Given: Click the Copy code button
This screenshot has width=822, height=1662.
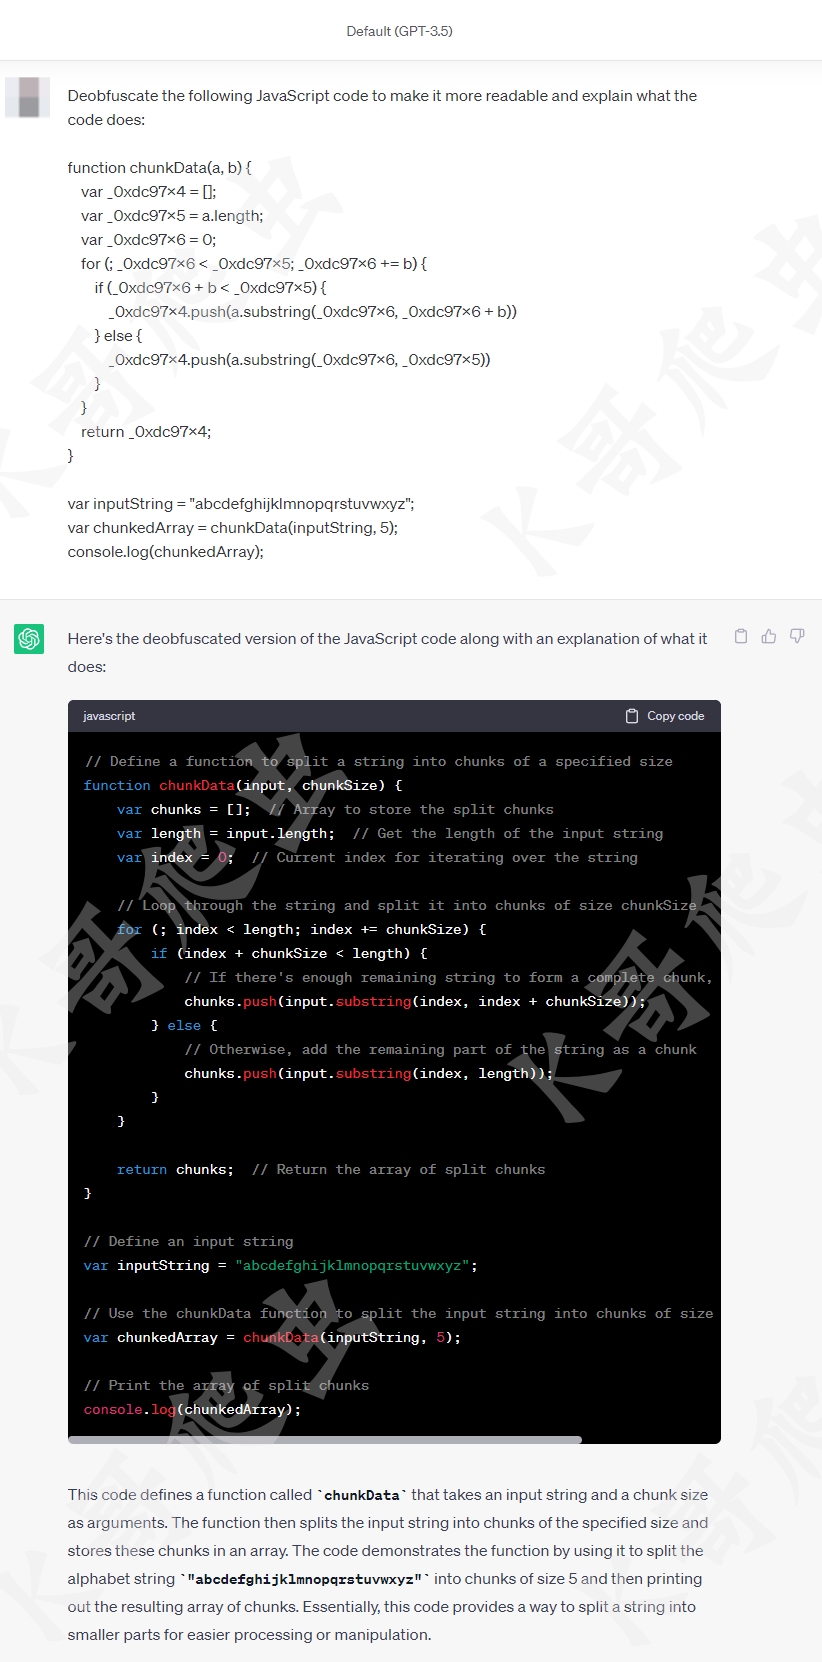Looking at the screenshot, I should tap(665, 716).
